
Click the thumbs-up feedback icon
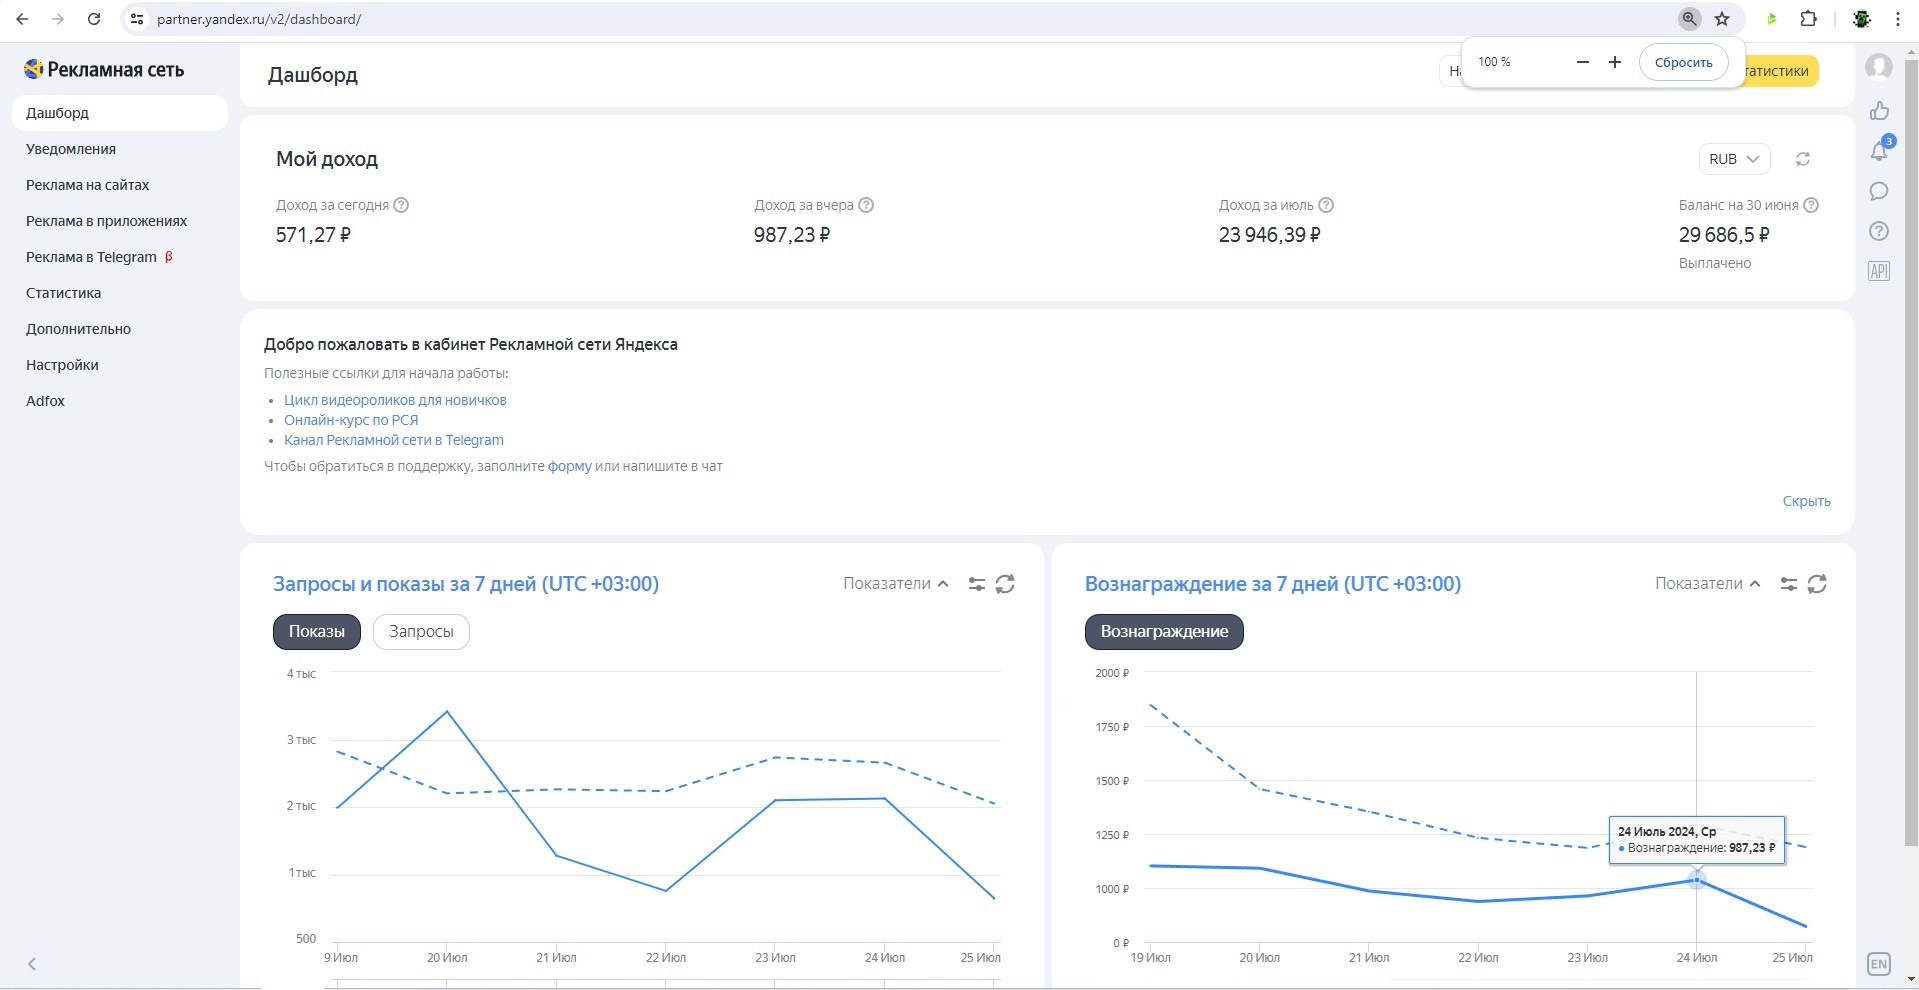point(1879,111)
